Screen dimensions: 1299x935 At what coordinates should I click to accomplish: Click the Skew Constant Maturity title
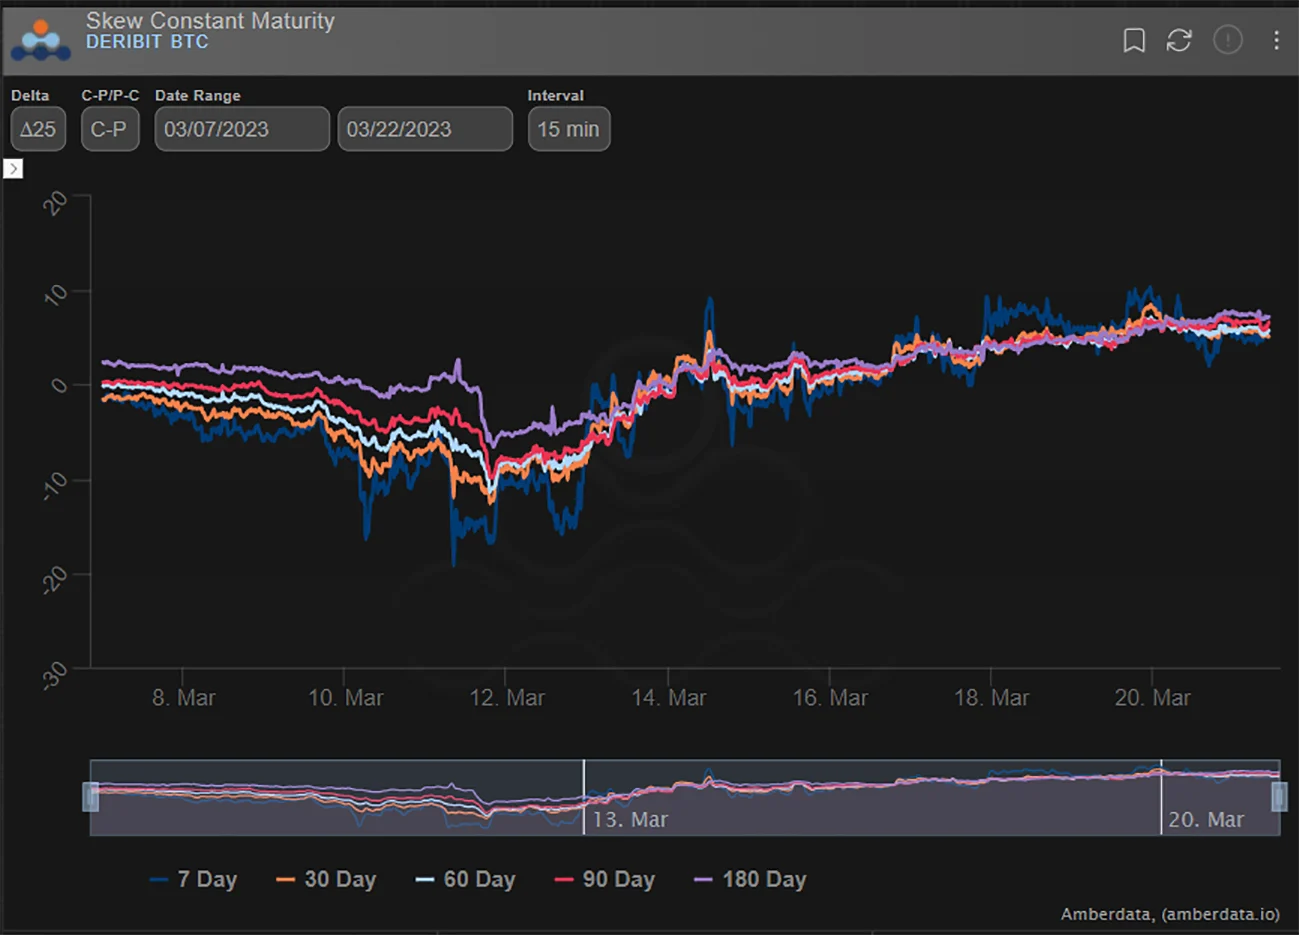(x=210, y=20)
